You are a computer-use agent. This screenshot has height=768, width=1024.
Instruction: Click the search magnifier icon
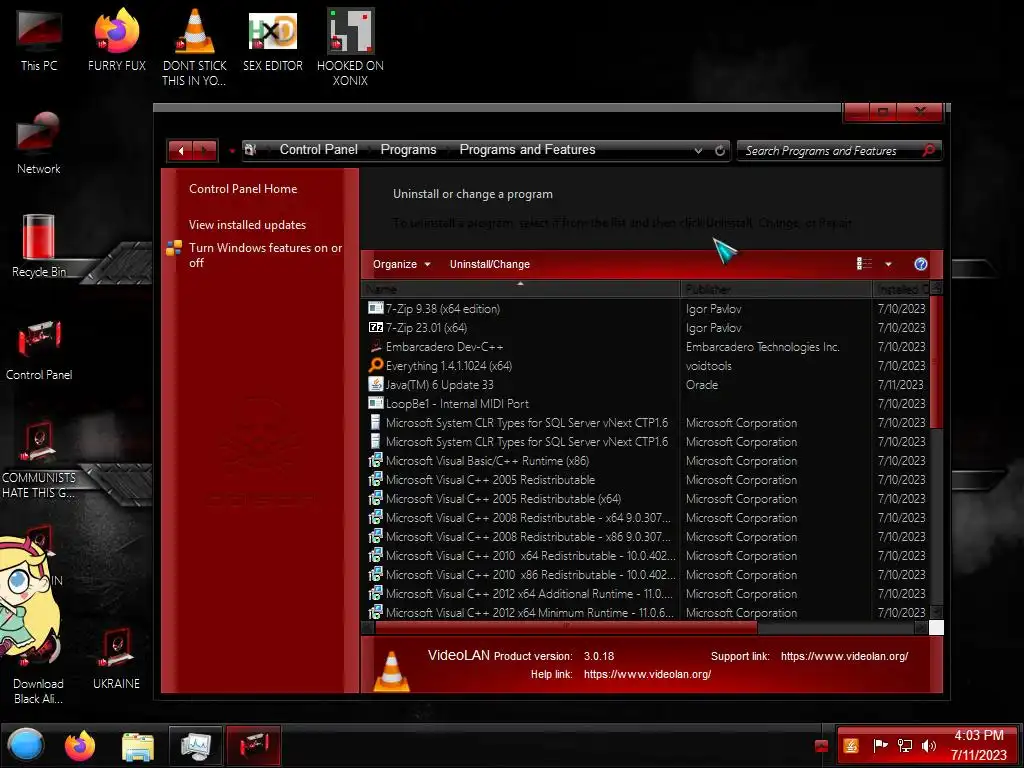pyautogui.click(x=928, y=151)
